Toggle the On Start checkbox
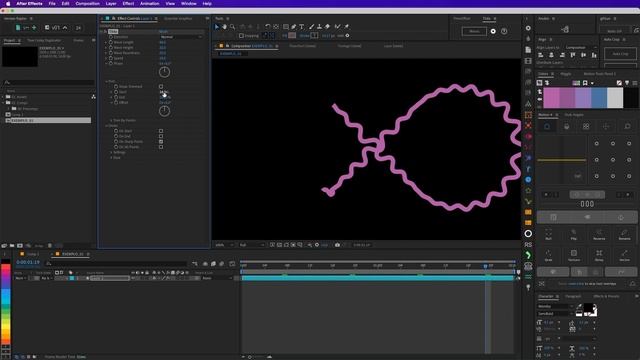 pyautogui.click(x=161, y=131)
